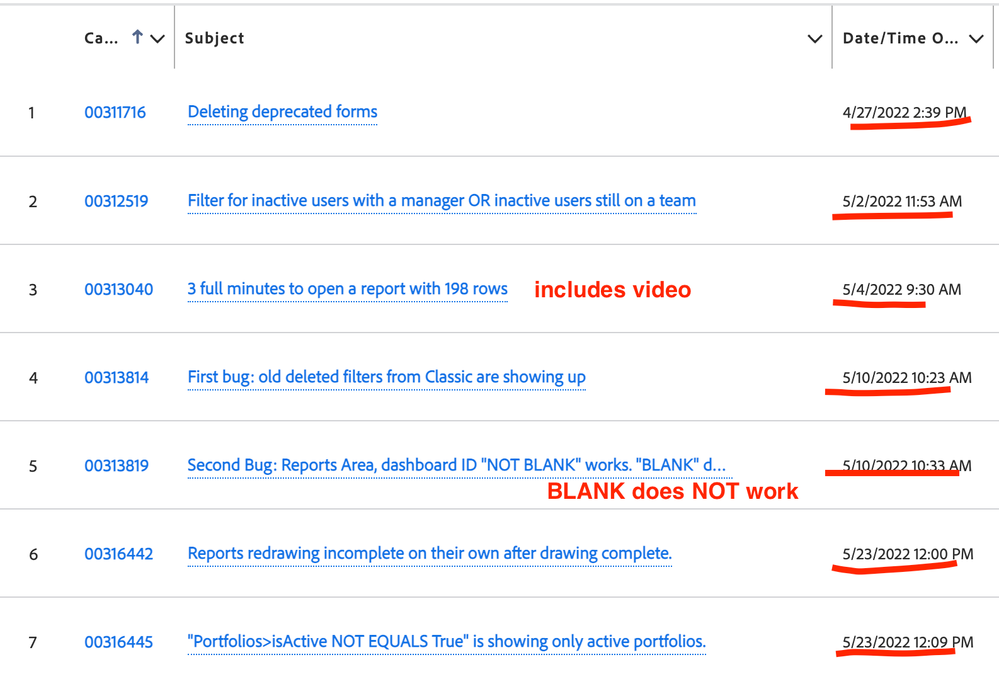
Task: Sort by Subject column header
Action: (x=215, y=38)
